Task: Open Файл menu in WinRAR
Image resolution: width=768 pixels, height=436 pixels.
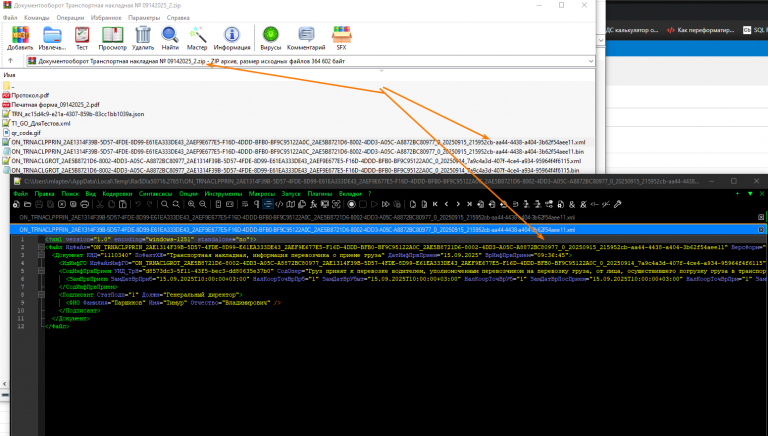Action: point(10,18)
